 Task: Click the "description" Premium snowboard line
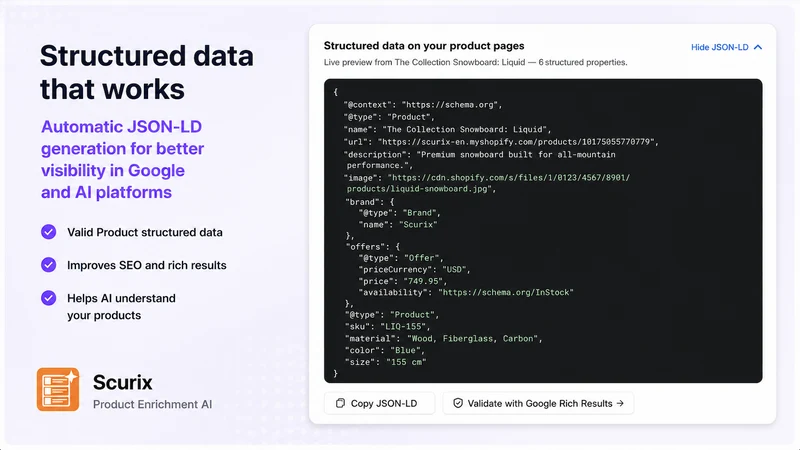[480, 160]
